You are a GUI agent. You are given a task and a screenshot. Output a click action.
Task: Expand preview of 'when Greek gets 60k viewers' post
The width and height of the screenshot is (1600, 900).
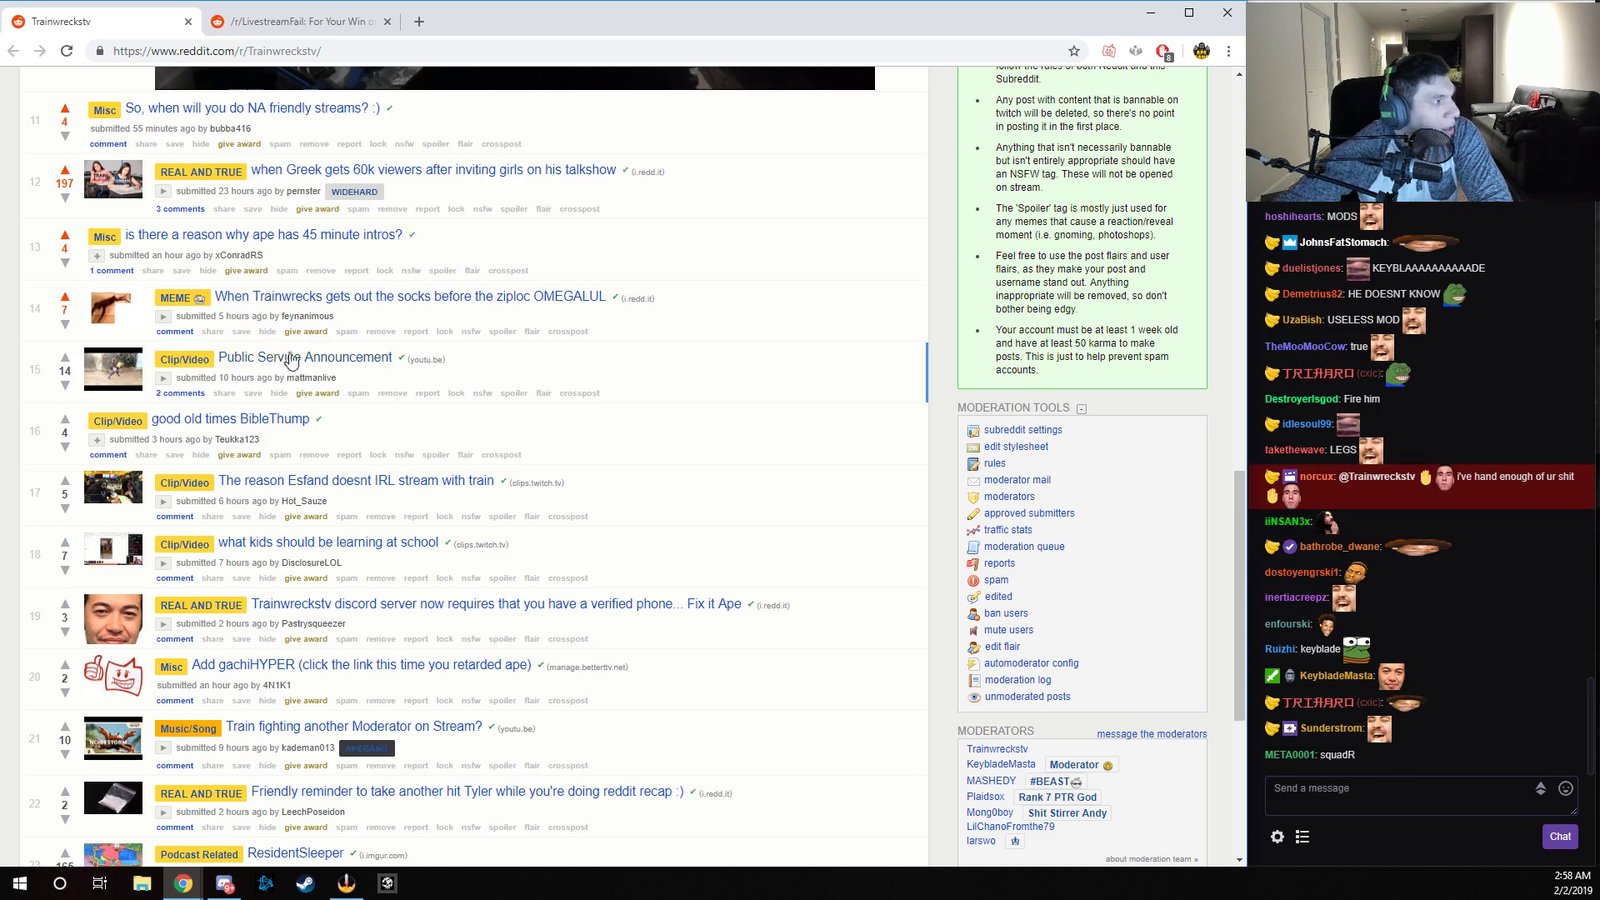click(163, 191)
